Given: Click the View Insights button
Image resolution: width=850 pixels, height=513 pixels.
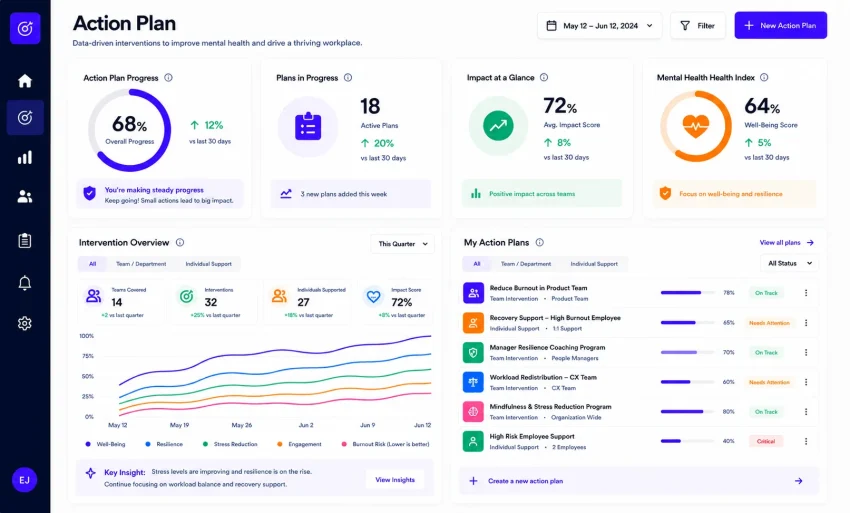Looking at the screenshot, I should click(x=395, y=480).
